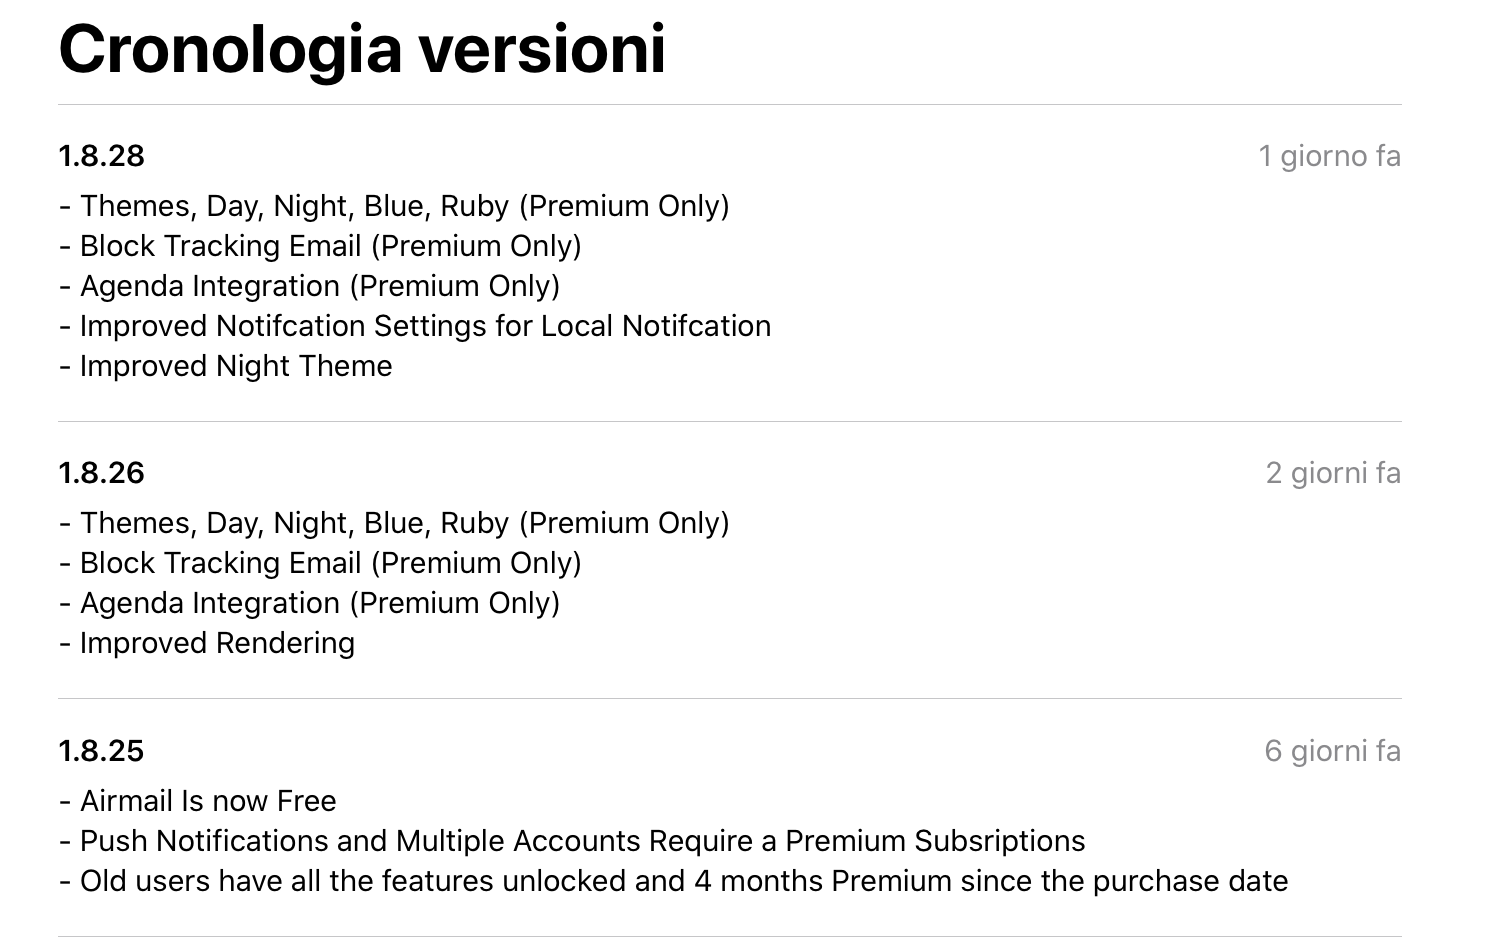Click the '1 giorno fa' date label
Screen dimensions: 1504x940
1329,156
